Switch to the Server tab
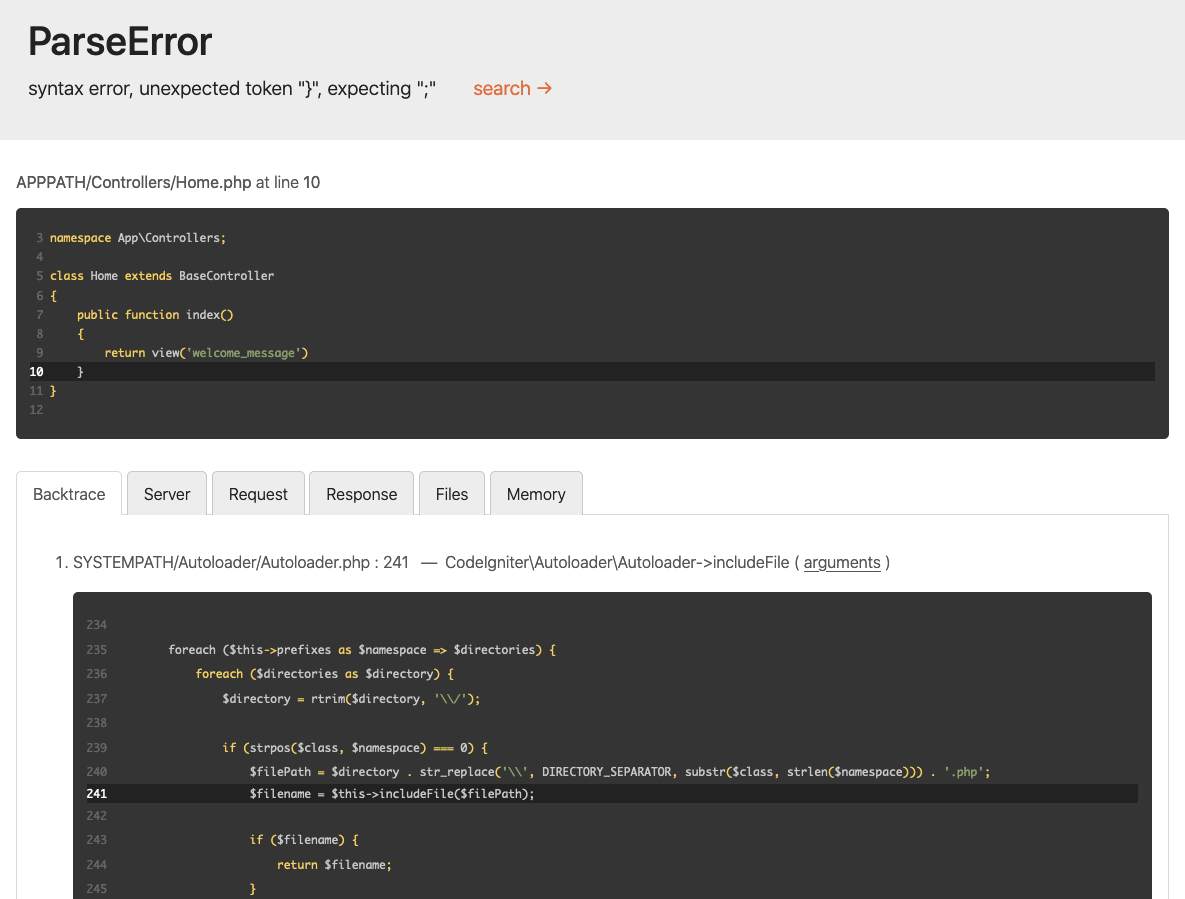The image size is (1185, 899). [x=166, y=493]
